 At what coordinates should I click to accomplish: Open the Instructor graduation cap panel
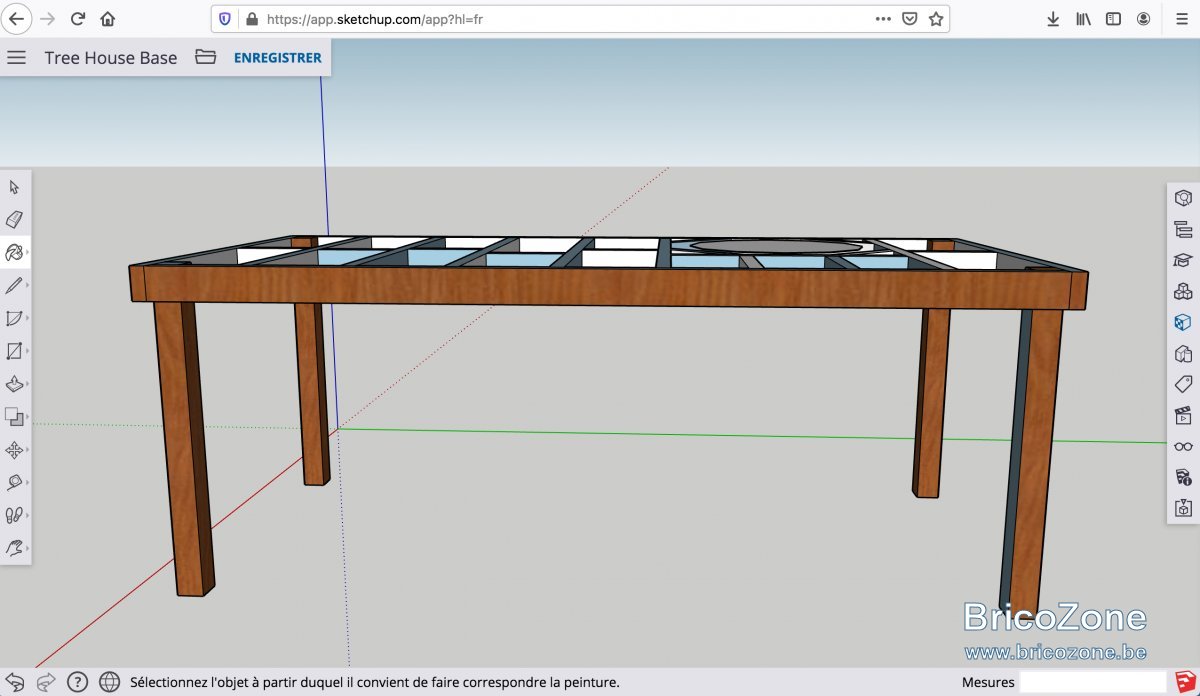coord(1183,260)
